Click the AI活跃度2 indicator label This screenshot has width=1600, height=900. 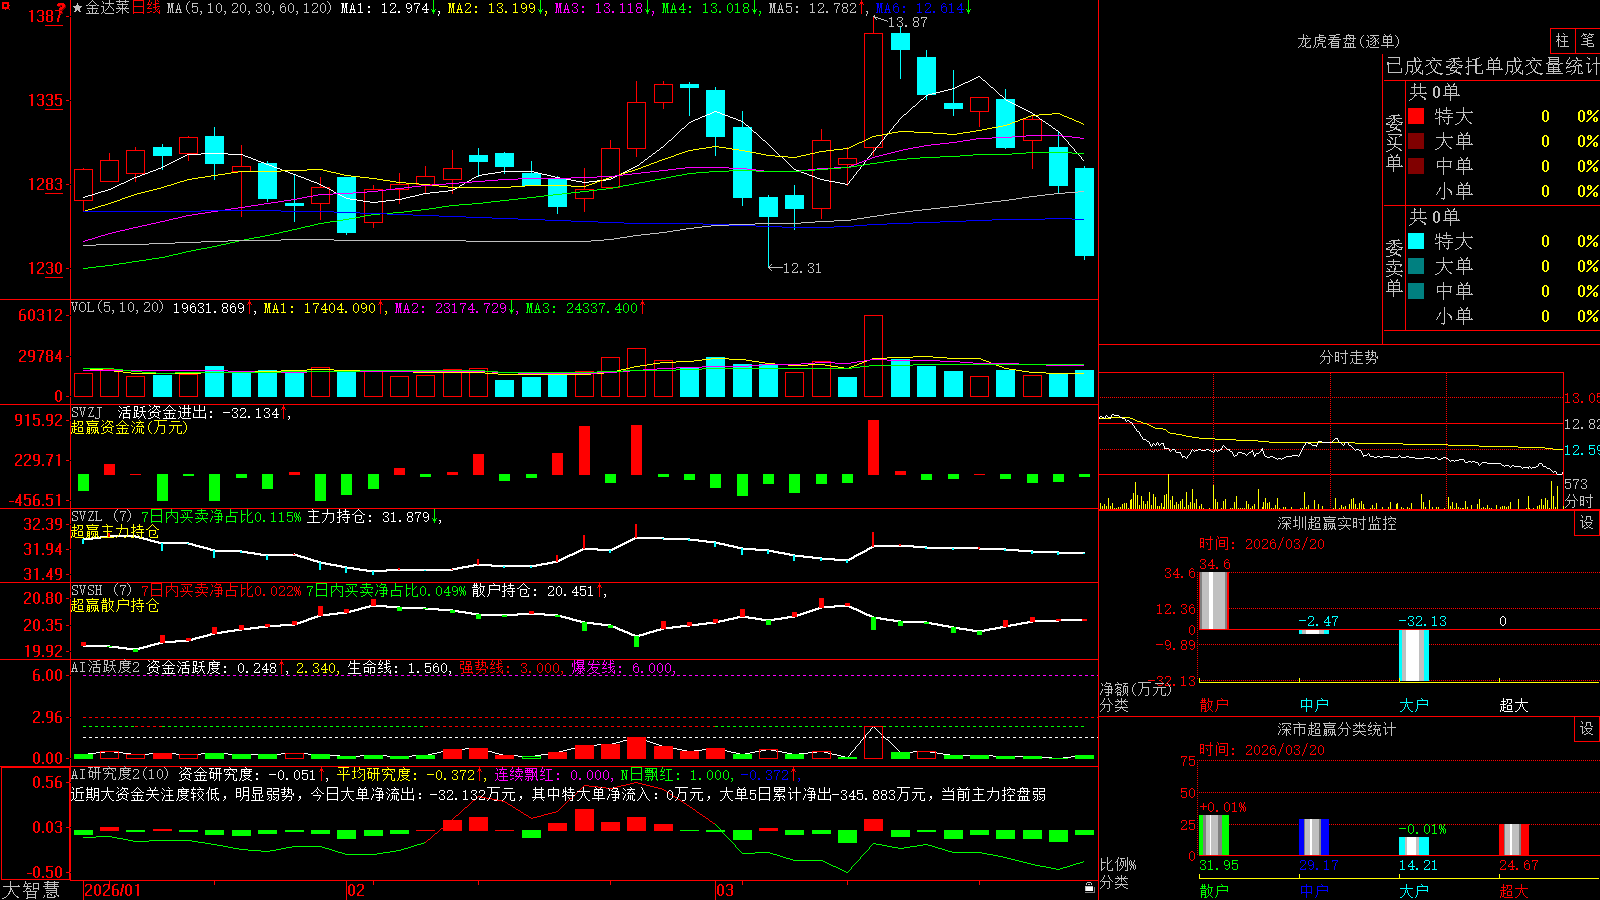click(x=106, y=667)
